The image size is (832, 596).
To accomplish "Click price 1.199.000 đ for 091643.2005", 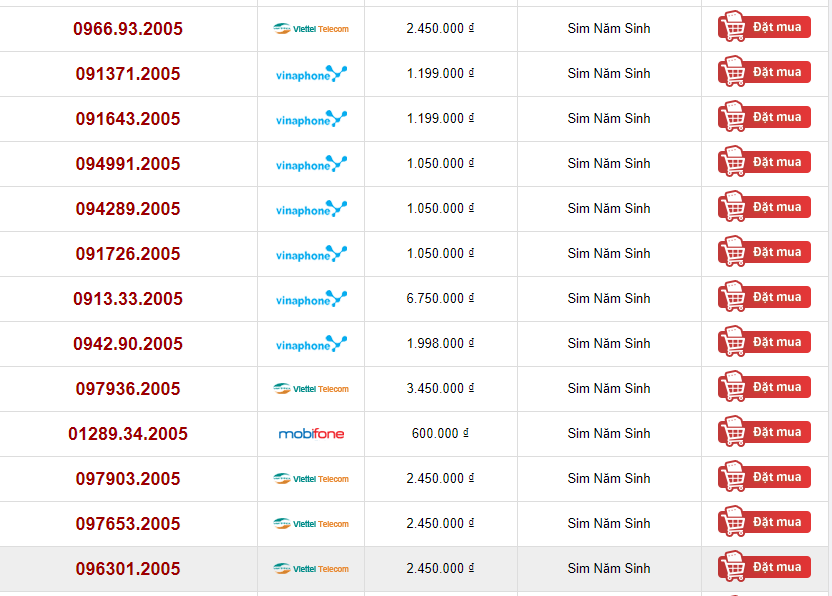I will [440, 118].
